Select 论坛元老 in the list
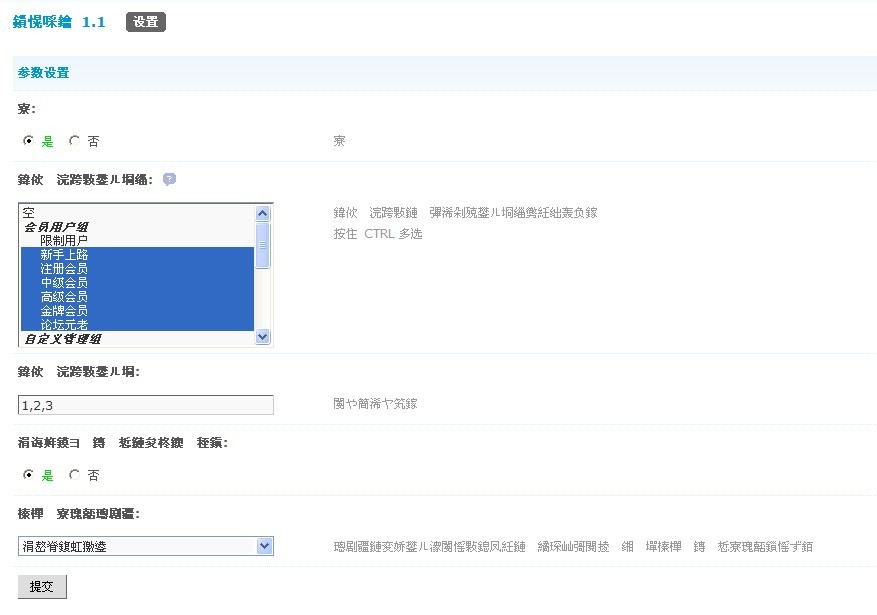Viewport: 877px width, 615px height. coord(137,324)
